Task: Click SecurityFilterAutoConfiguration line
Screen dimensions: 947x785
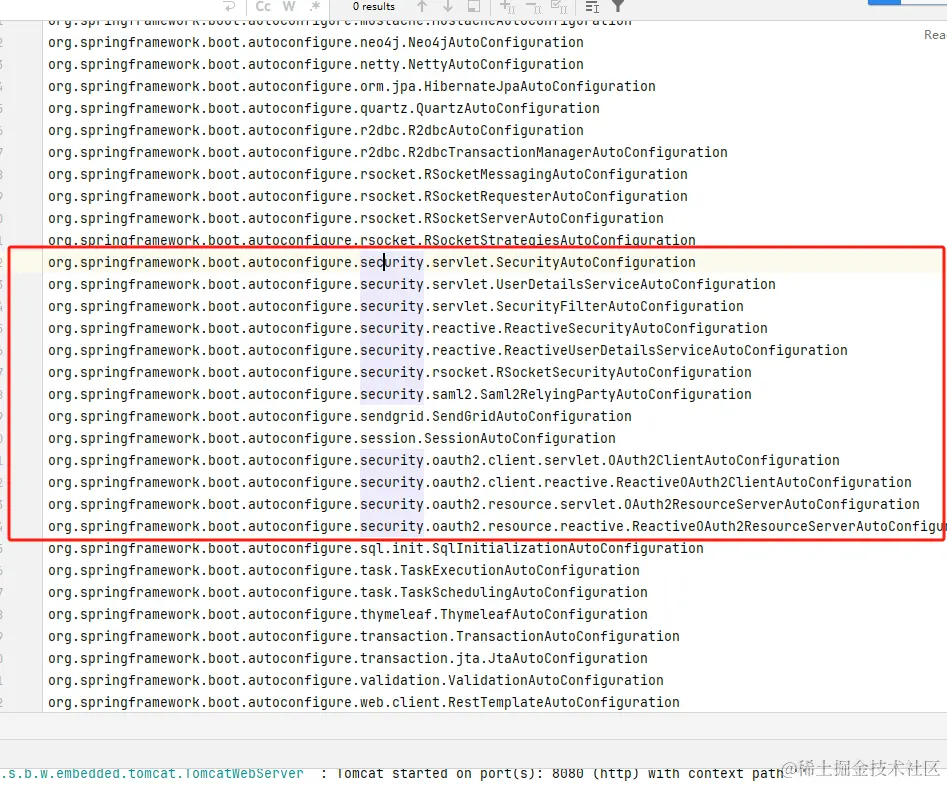Action: click(x=396, y=306)
